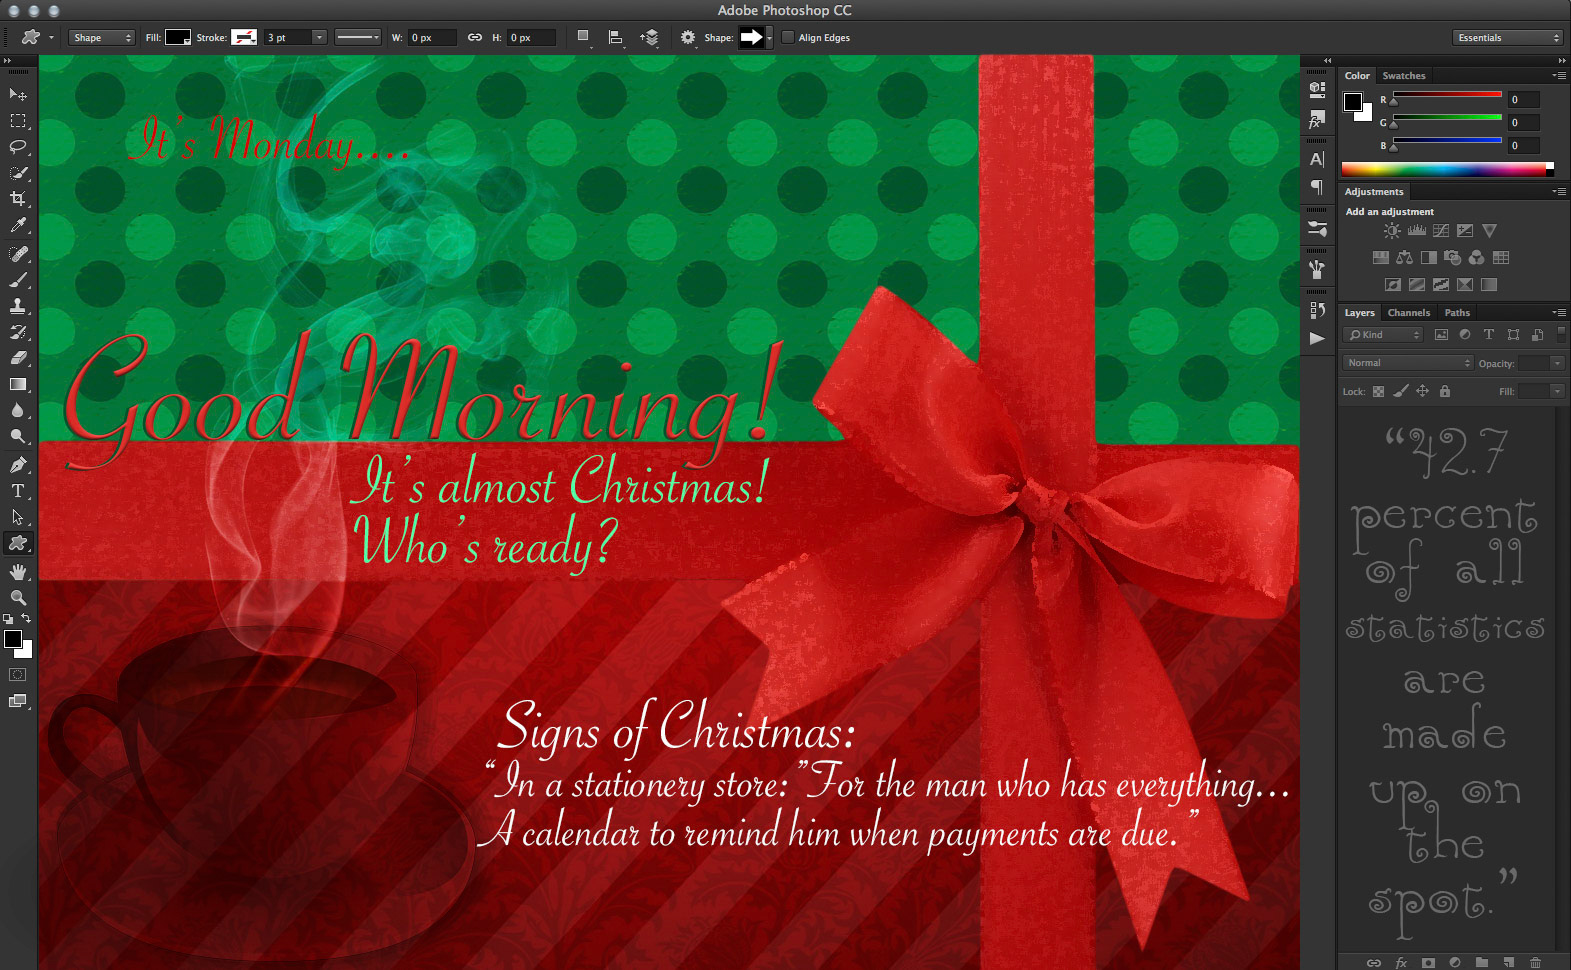Click the Fill color swatch
The image size is (1571, 970).
pos(178,38)
